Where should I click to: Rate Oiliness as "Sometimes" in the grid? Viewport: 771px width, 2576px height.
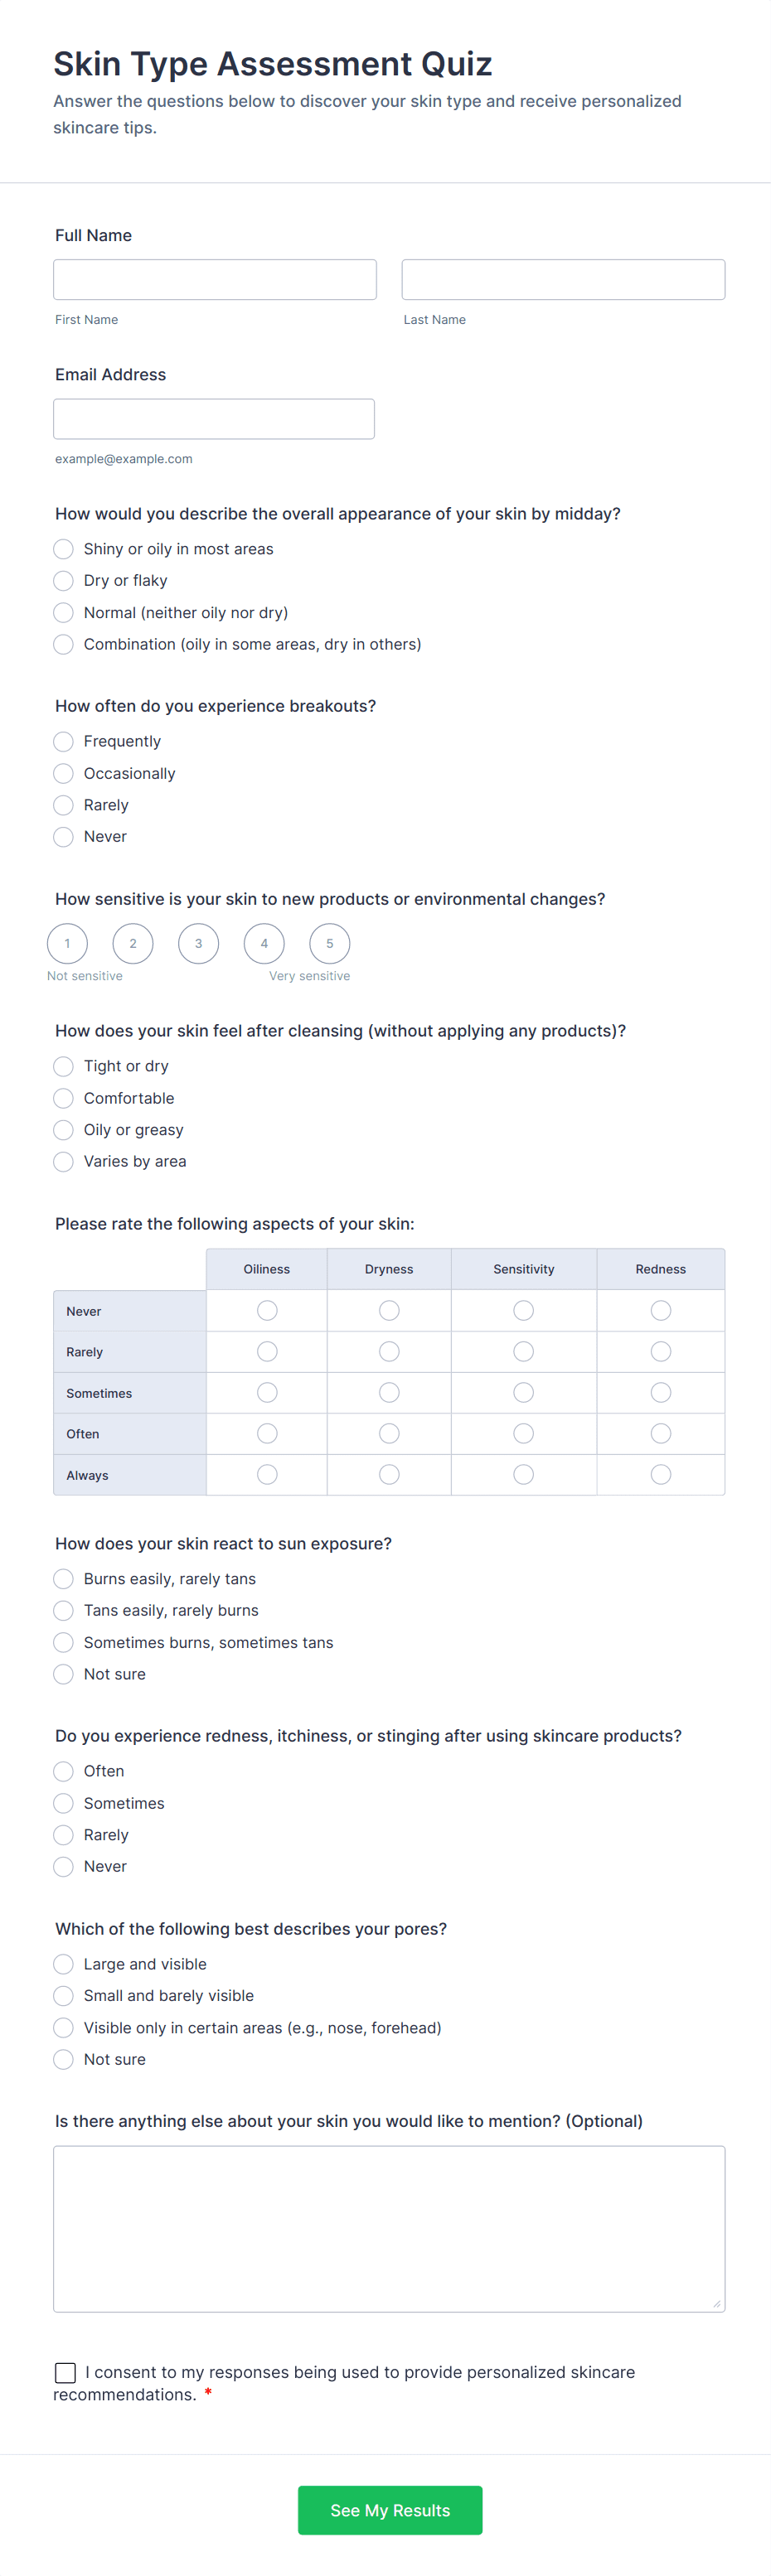click(x=266, y=1392)
